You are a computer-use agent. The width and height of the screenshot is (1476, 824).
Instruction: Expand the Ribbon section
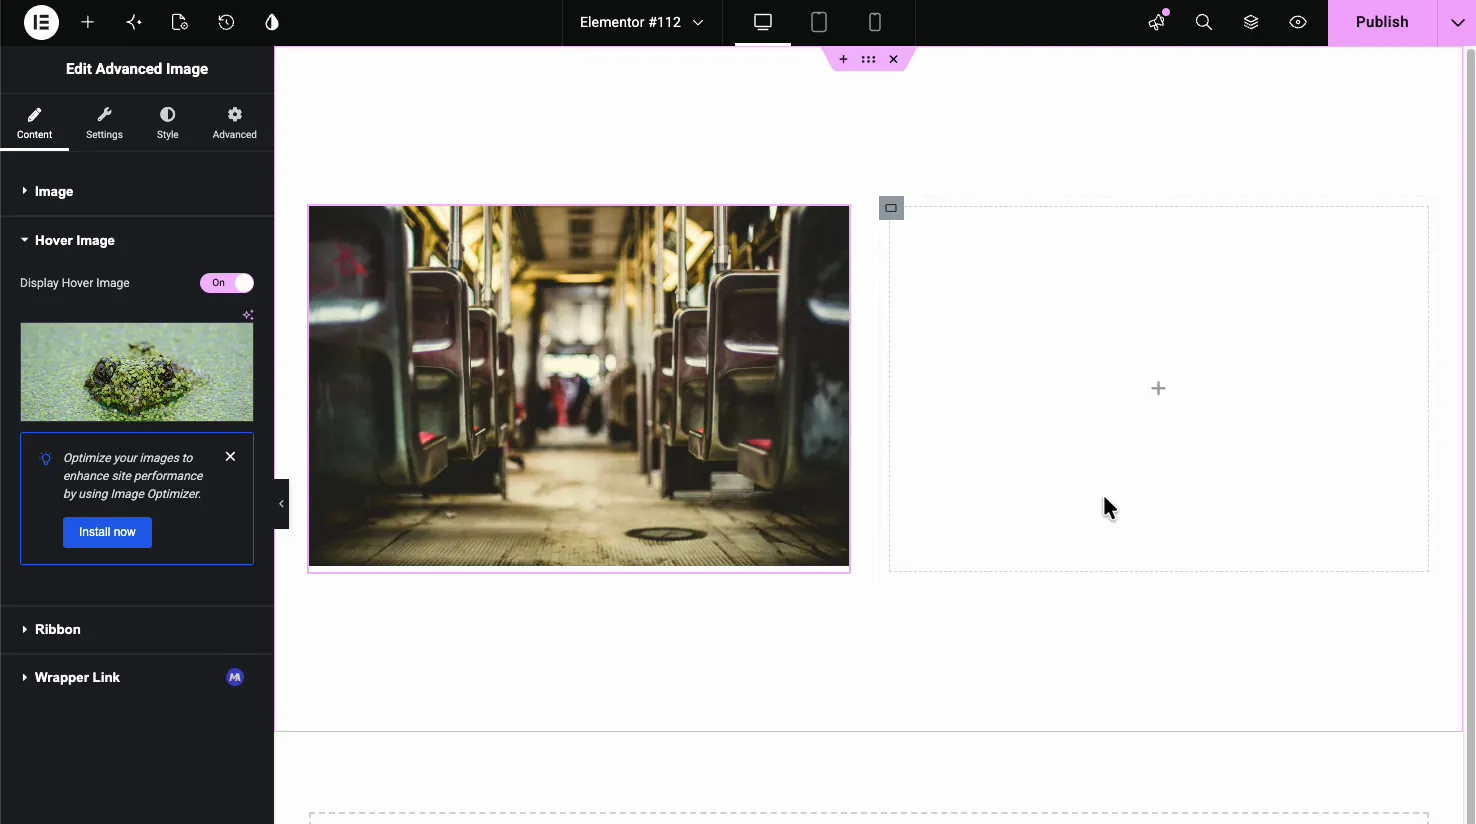point(137,629)
